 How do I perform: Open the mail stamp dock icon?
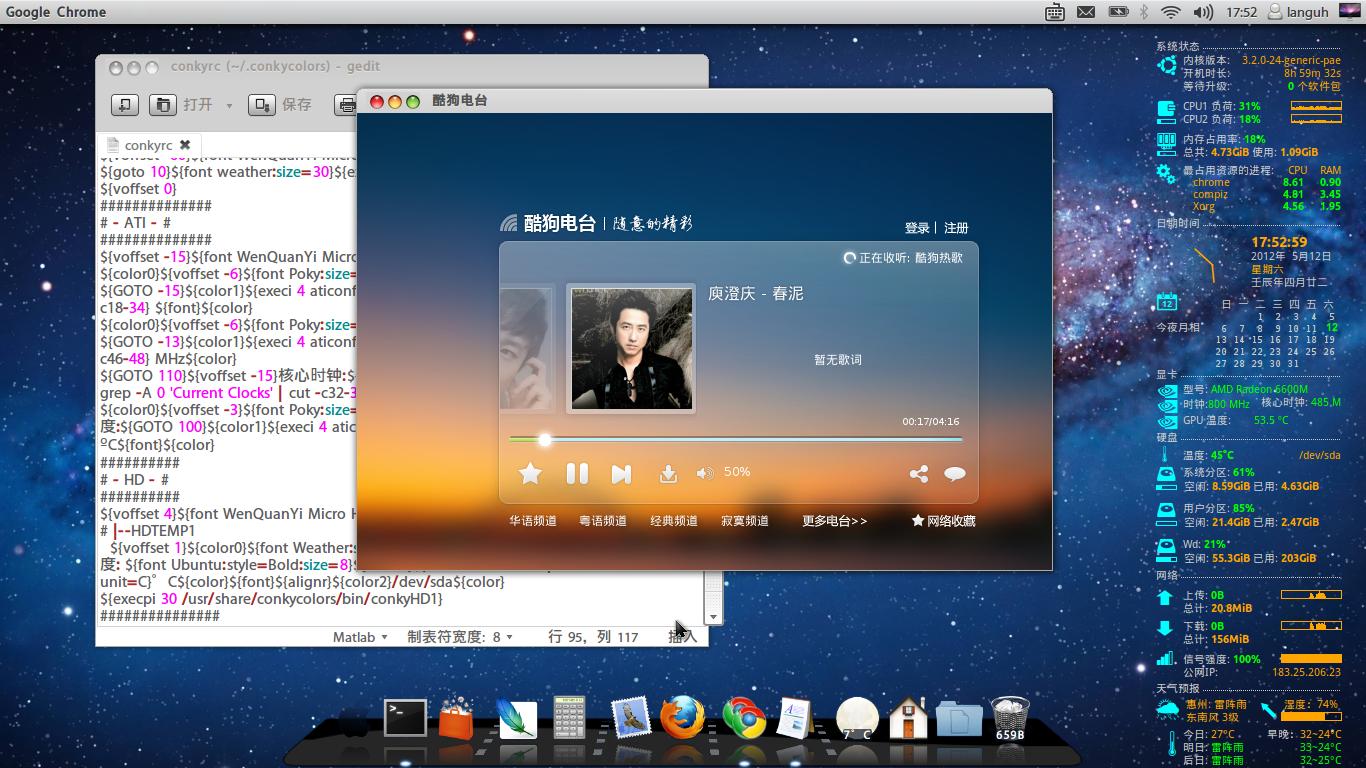(x=631, y=718)
